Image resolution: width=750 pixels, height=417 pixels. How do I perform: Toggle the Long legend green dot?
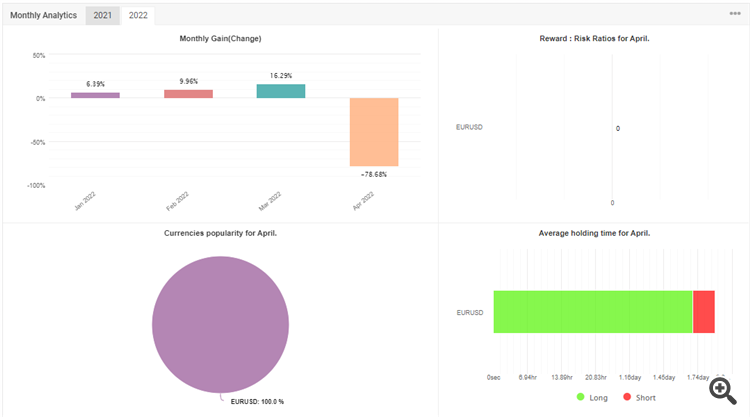580,397
